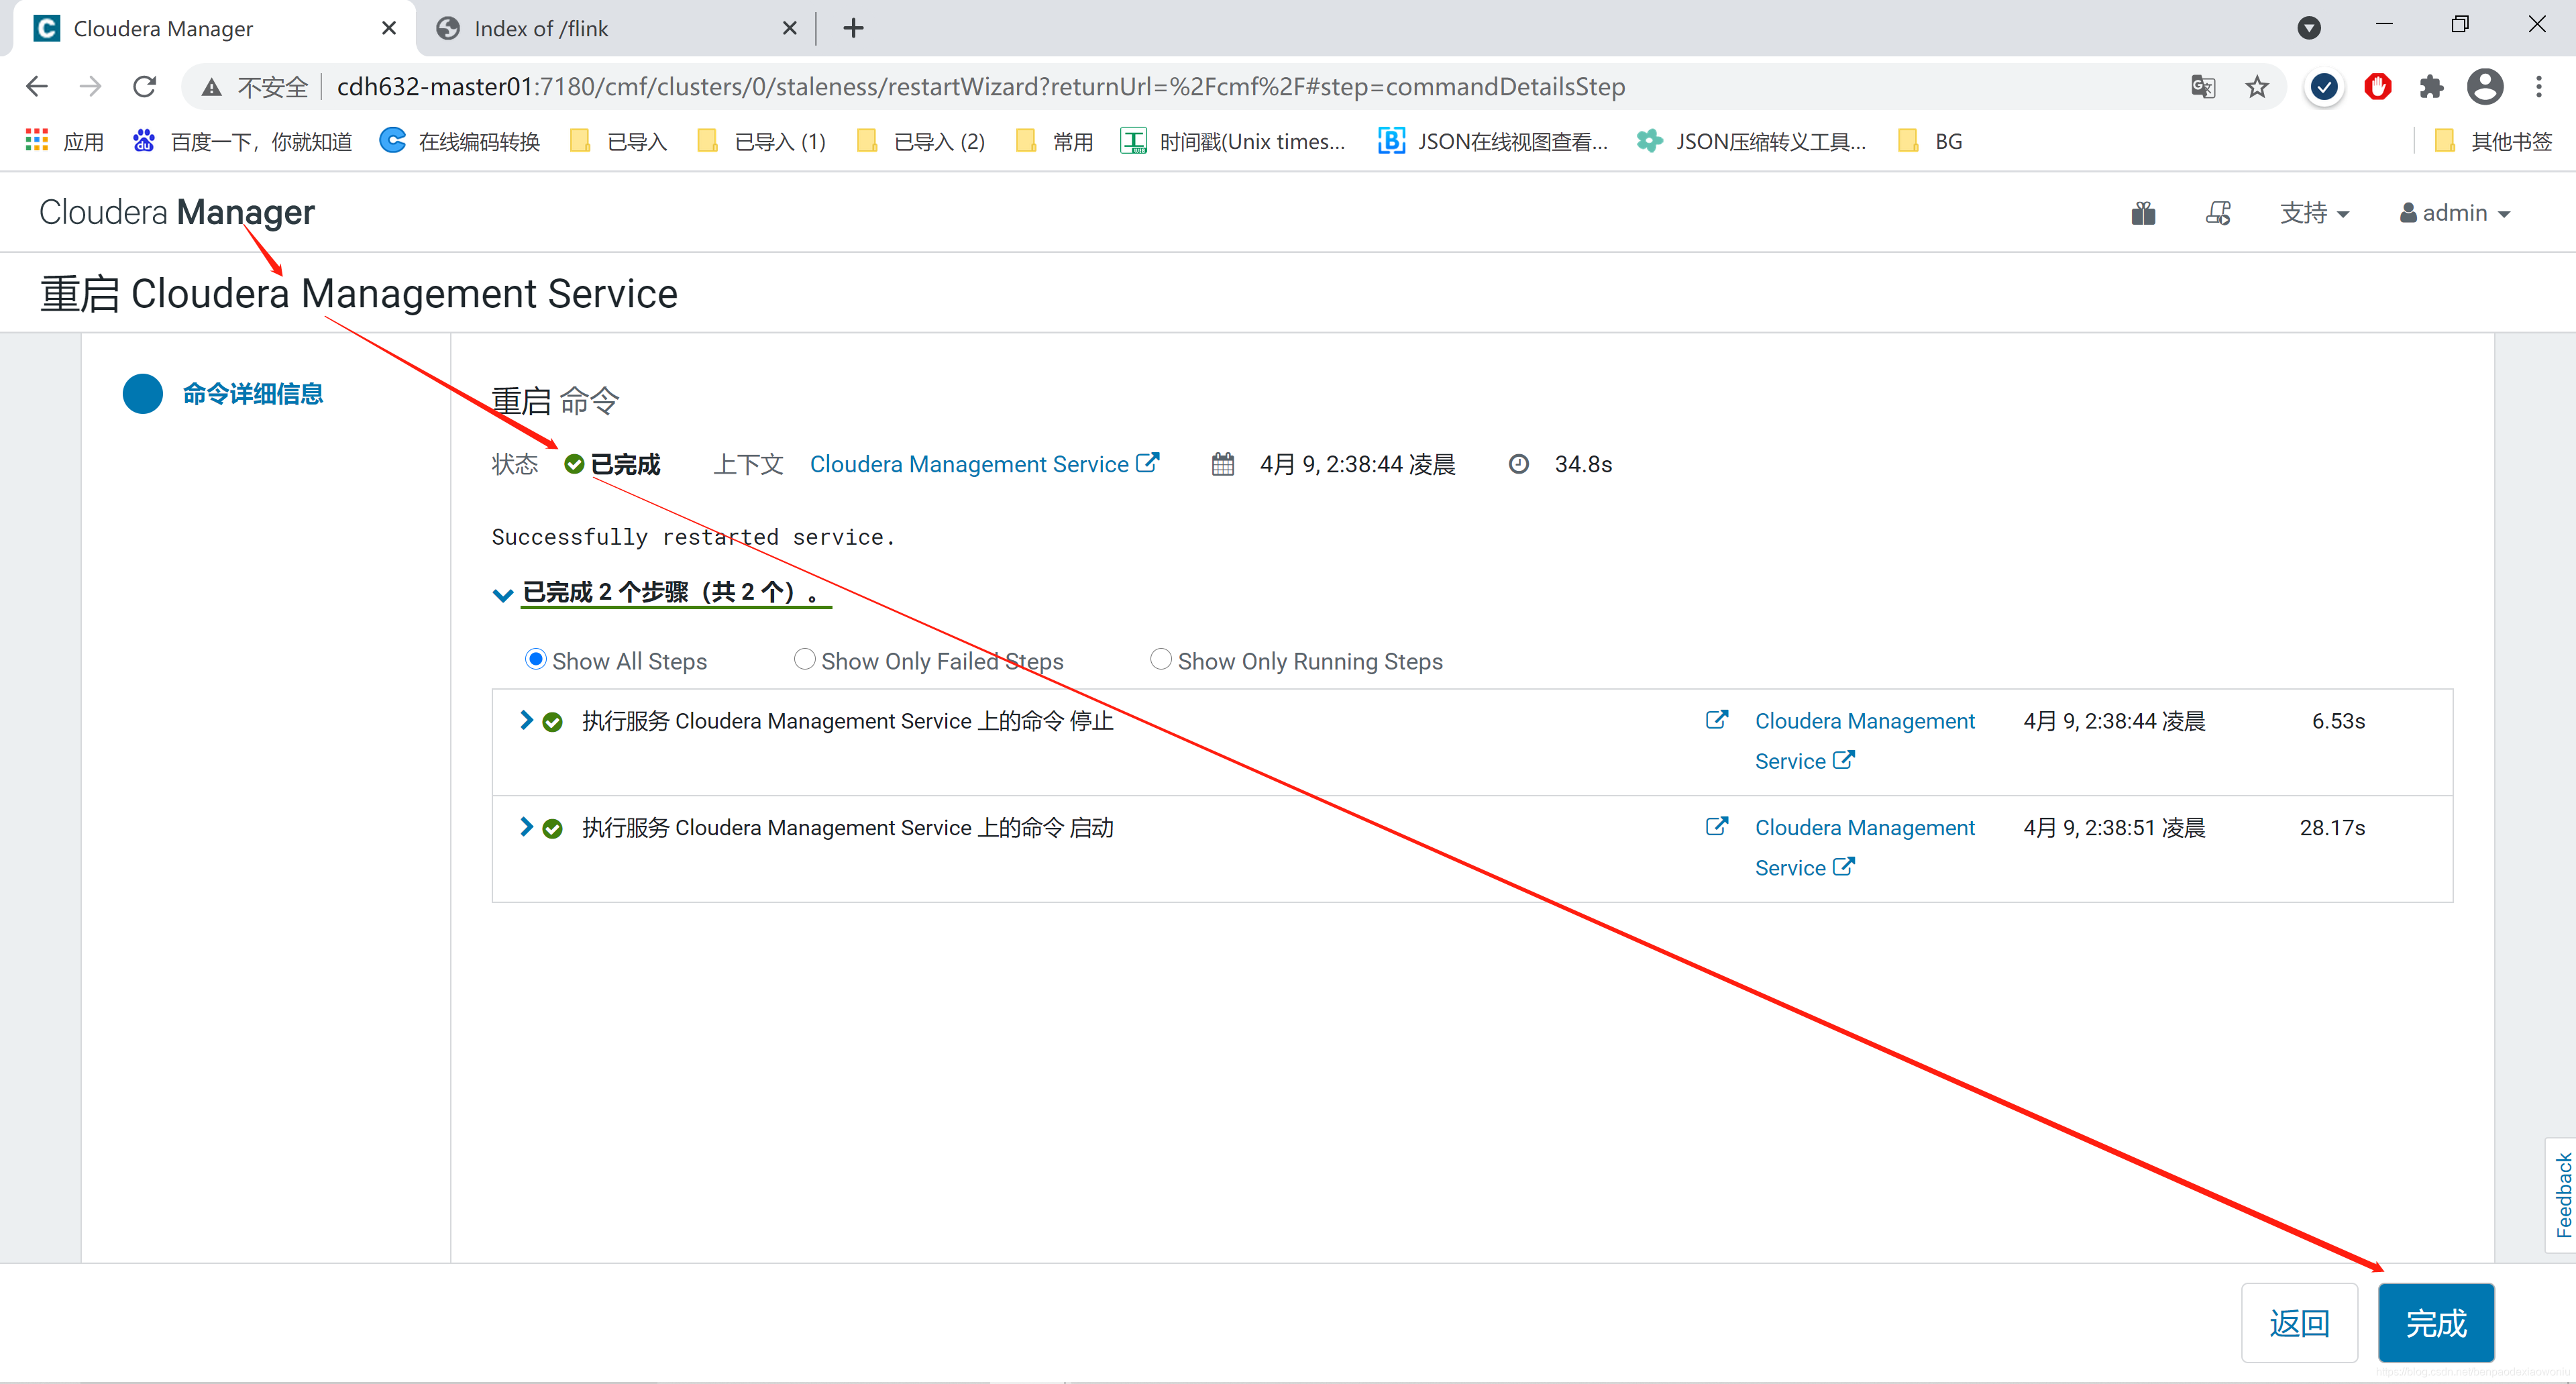Expand the start command step details
Screen dimensions: 2576x1384
tap(526, 827)
